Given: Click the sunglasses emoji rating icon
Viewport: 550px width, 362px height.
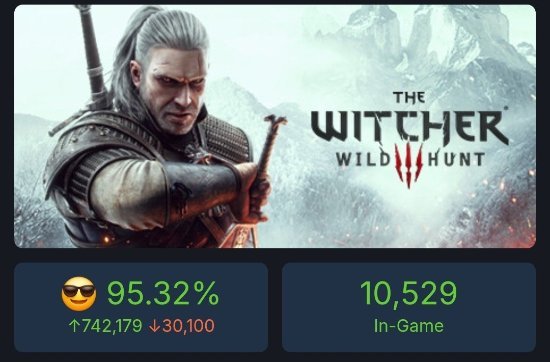Looking at the screenshot, I should click(x=79, y=294).
